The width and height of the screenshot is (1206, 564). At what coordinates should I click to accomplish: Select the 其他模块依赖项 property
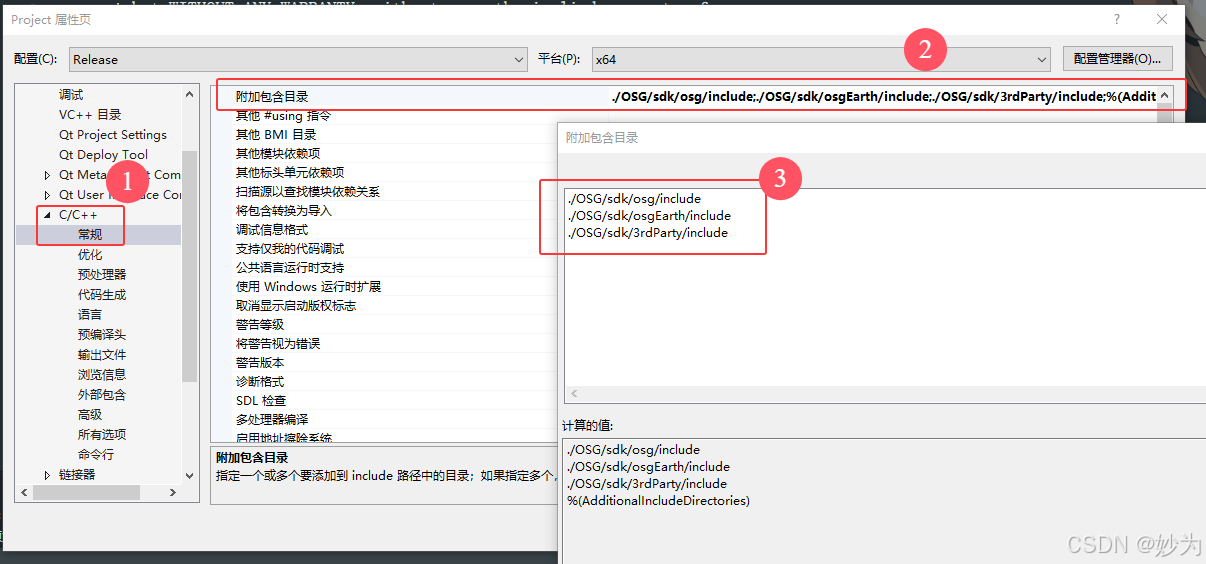tap(278, 153)
